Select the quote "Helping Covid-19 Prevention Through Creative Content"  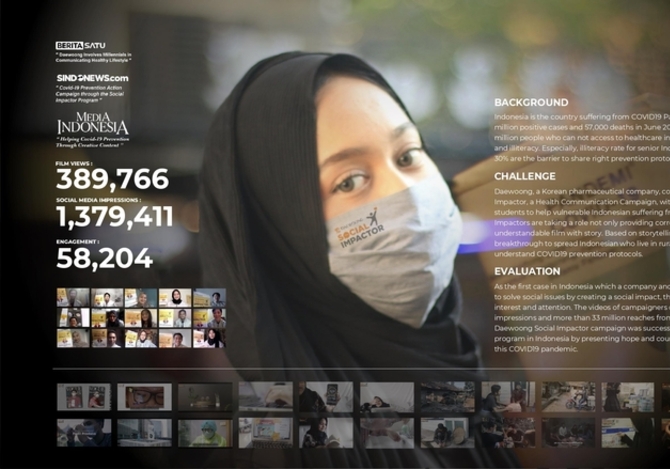pos(93,142)
